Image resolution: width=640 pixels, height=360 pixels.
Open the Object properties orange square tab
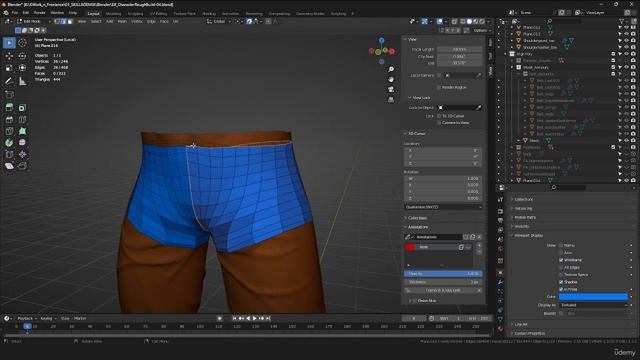(x=500, y=272)
